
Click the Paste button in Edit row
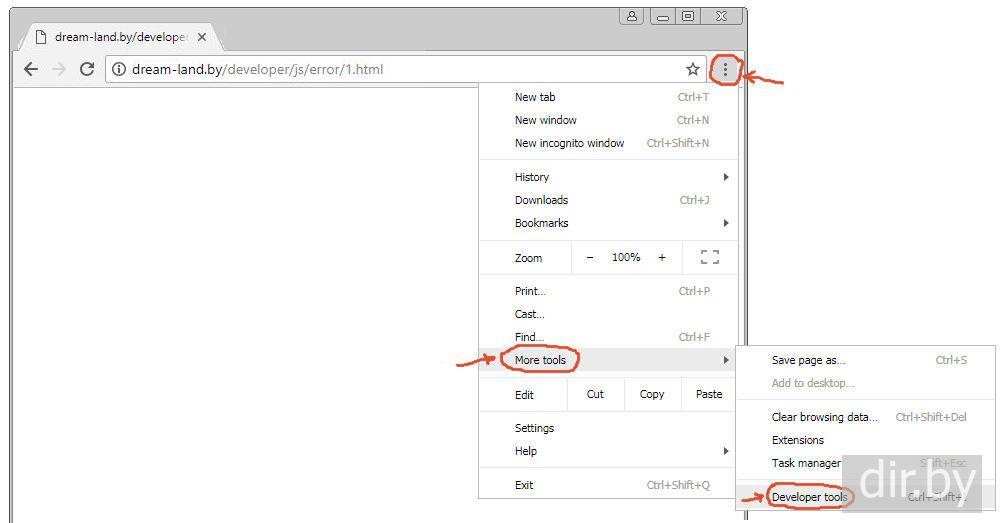click(x=709, y=394)
